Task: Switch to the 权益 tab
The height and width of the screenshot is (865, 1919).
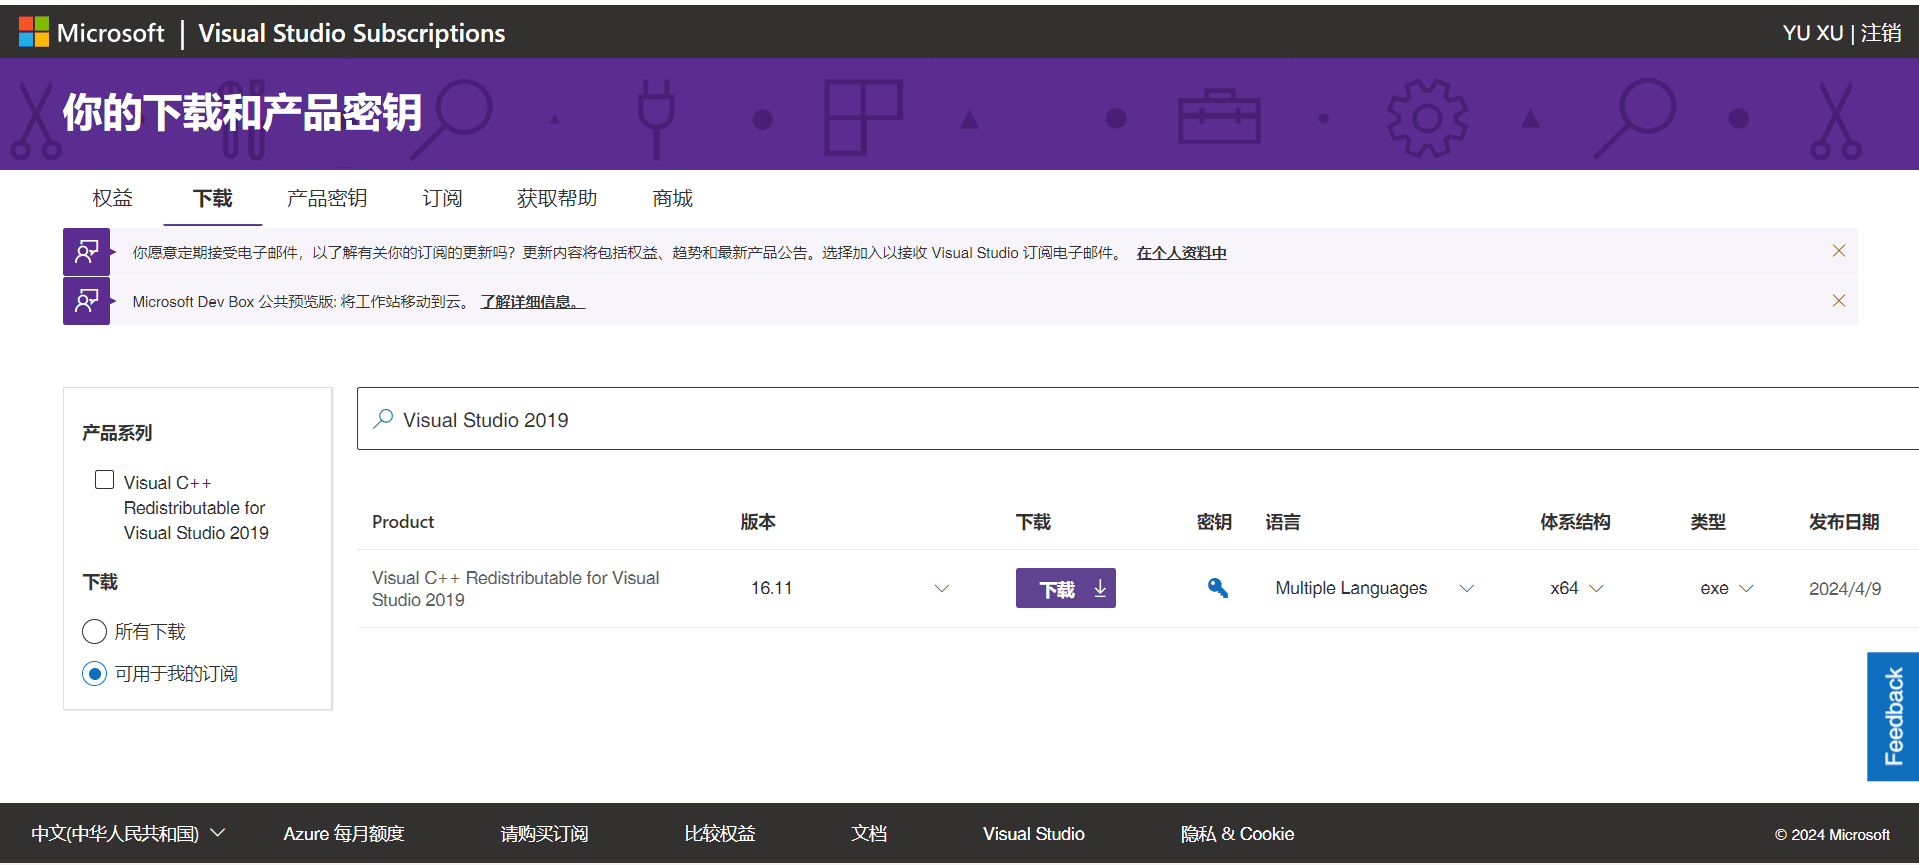Action: (112, 198)
